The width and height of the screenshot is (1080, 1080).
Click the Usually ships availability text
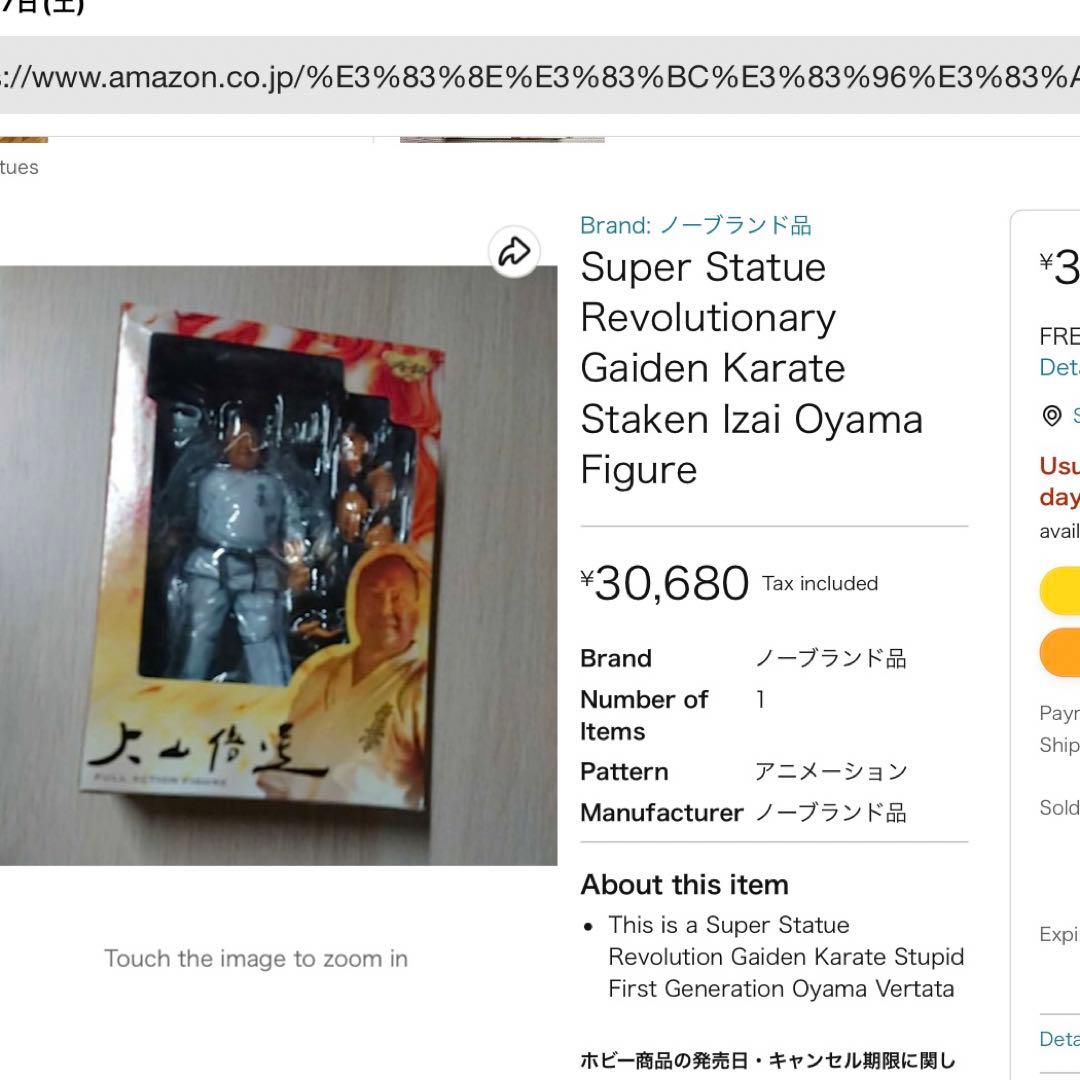click(1059, 481)
